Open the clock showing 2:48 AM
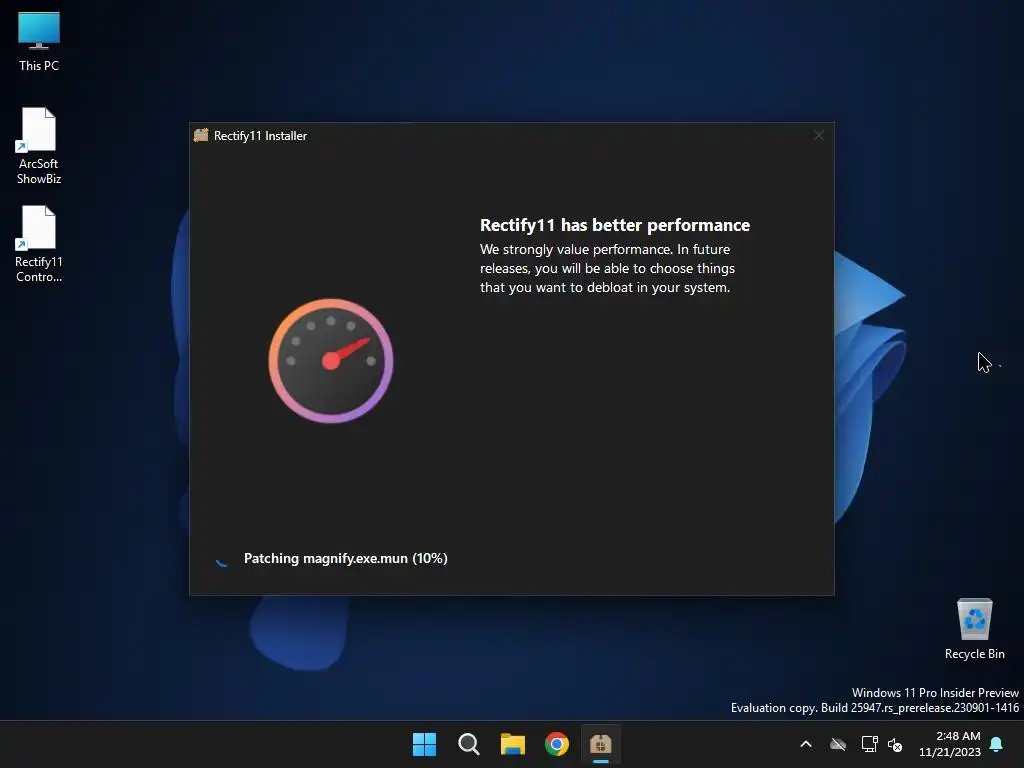This screenshot has height=768, width=1024. (950, 744)
